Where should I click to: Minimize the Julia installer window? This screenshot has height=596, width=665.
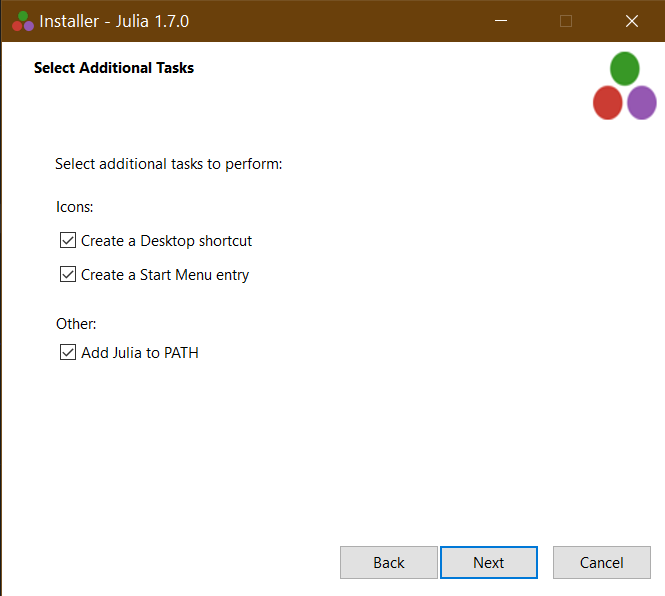coord(500,21)
